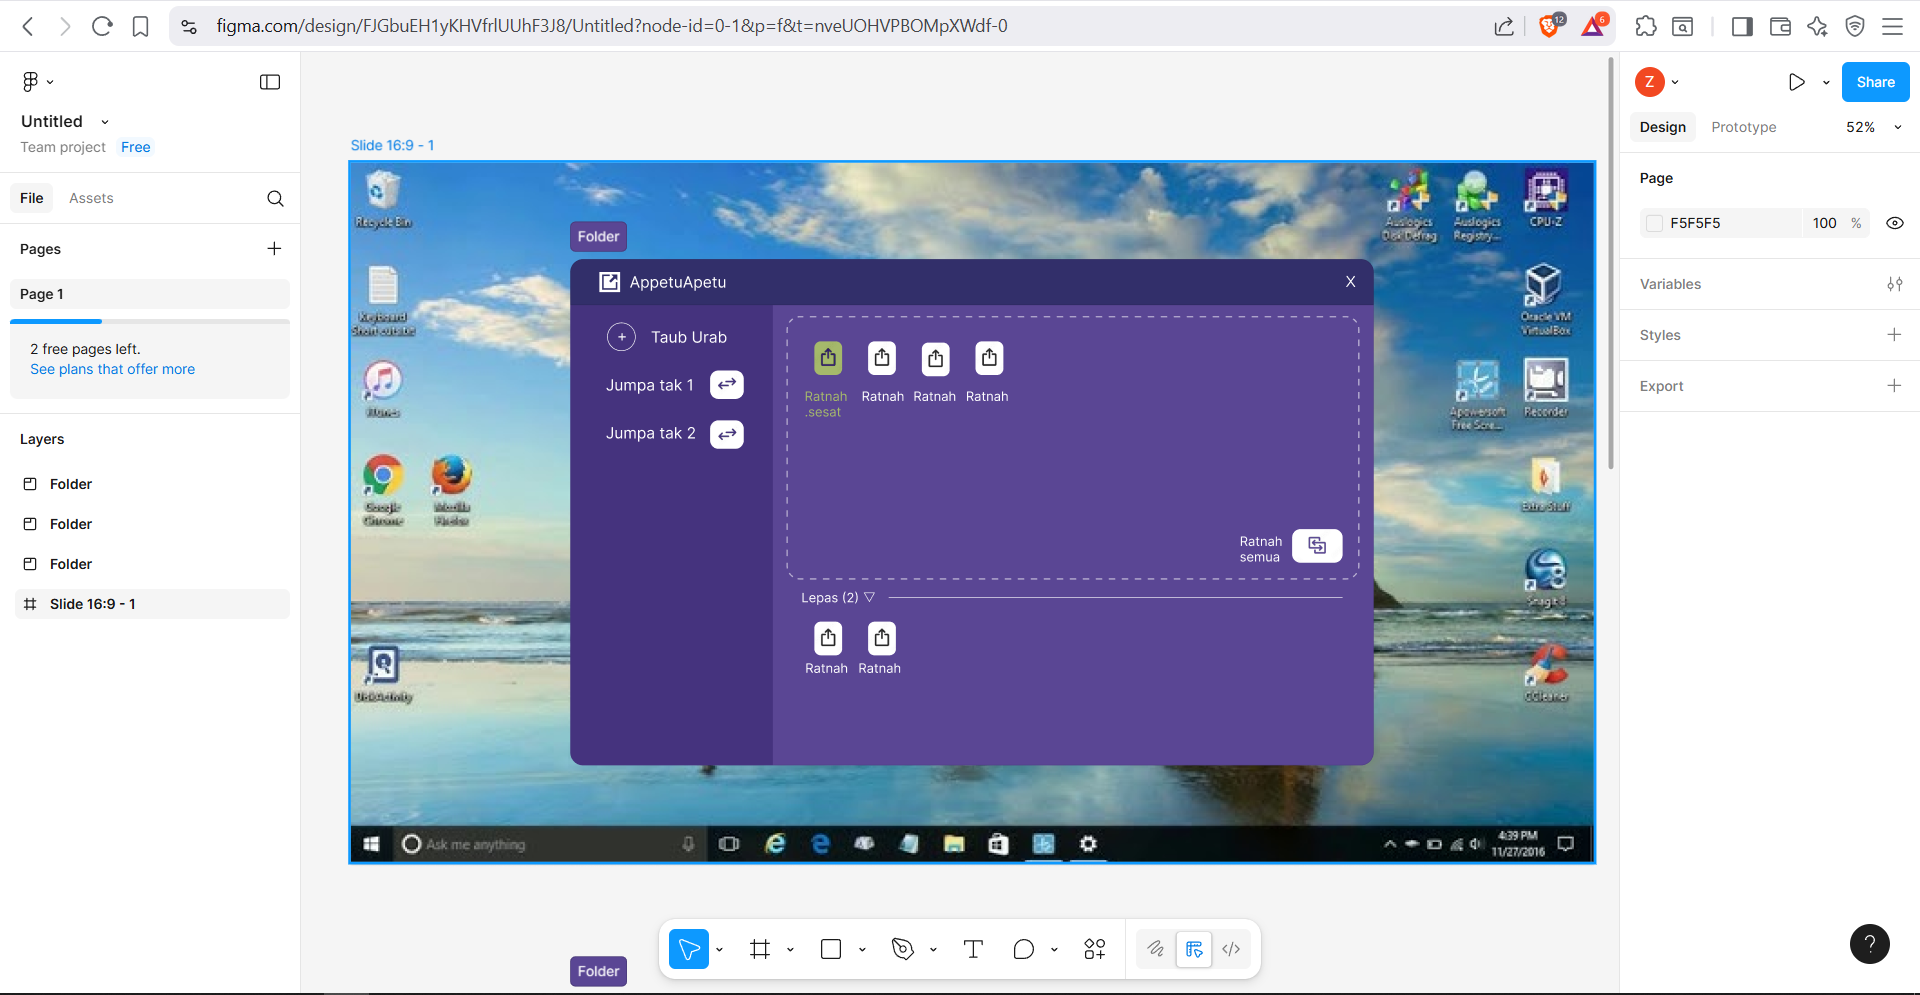Viewport: 1920px width, 995px height.
Task: Switch to the Assets tab
Action: pyautogui.click(x=91, y=198)
